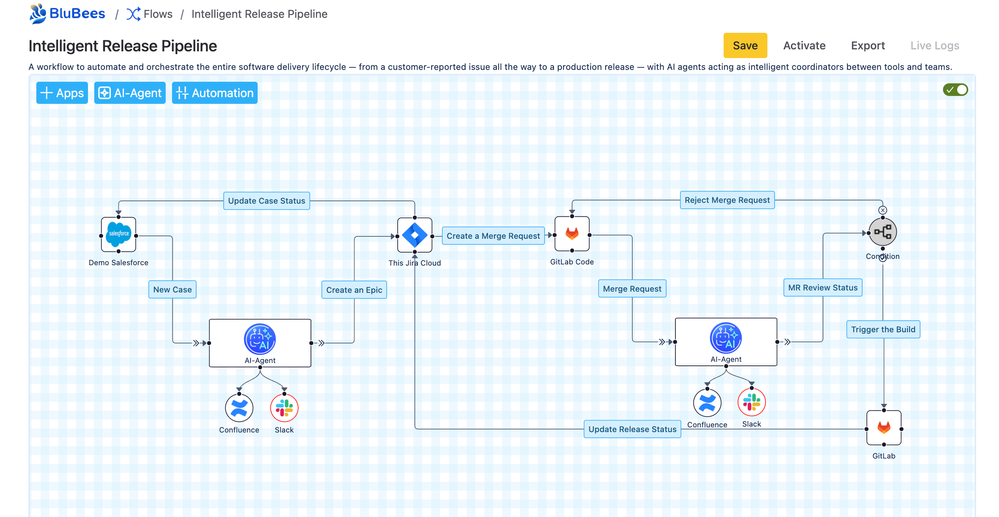Screen dimensions: 999x517
Task: Add a node using Apps button
Action: (x=62, y=93)
